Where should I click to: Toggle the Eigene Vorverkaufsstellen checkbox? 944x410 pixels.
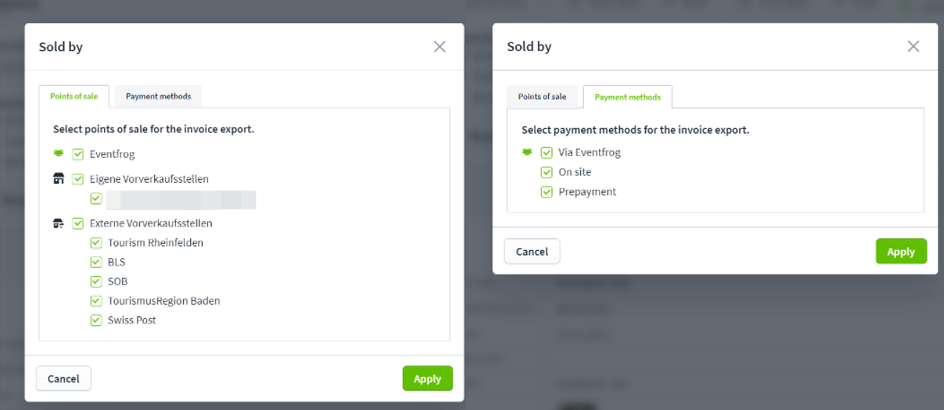click(78, 179)
